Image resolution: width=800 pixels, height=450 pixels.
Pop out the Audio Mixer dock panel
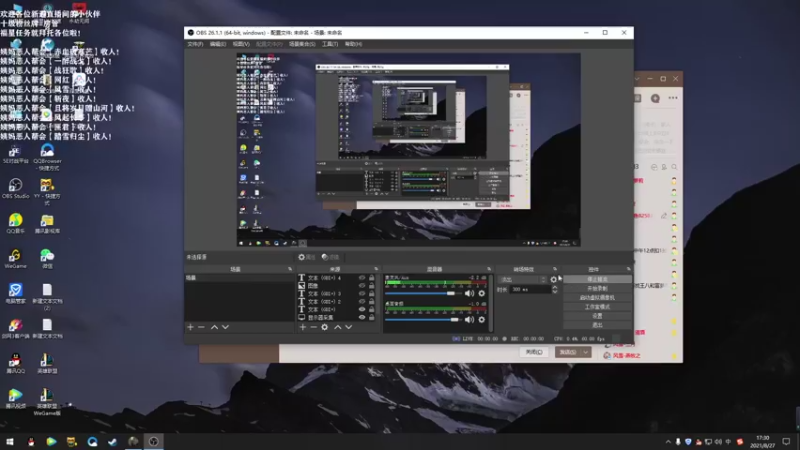(x=489, y=269)
